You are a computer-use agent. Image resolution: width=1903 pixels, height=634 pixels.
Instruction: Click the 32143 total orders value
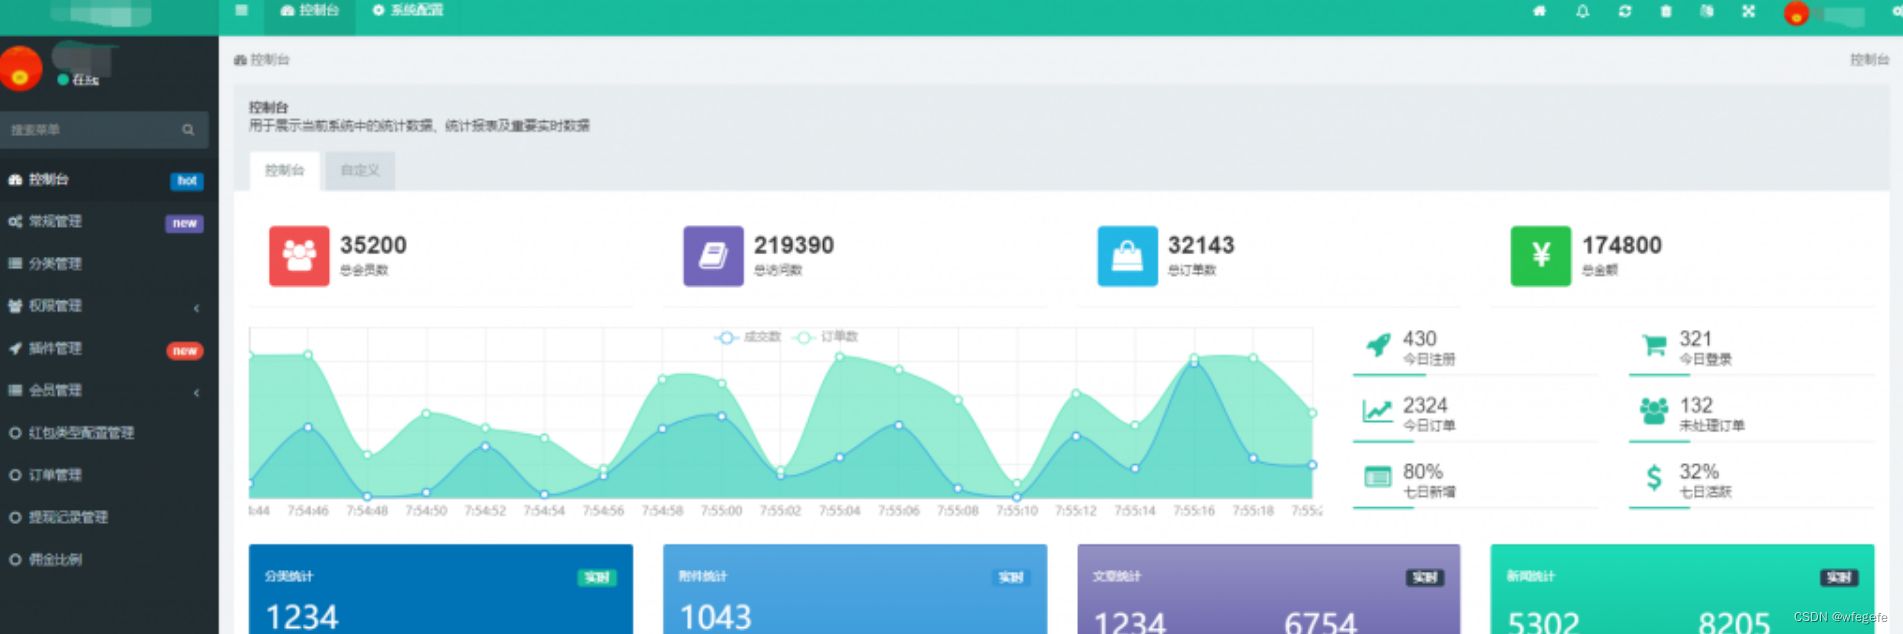[1201, 245]
